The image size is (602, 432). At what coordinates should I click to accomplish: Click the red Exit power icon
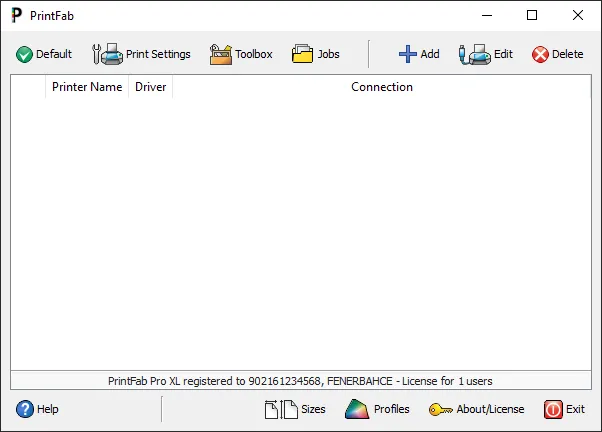(x=553, y=409)
